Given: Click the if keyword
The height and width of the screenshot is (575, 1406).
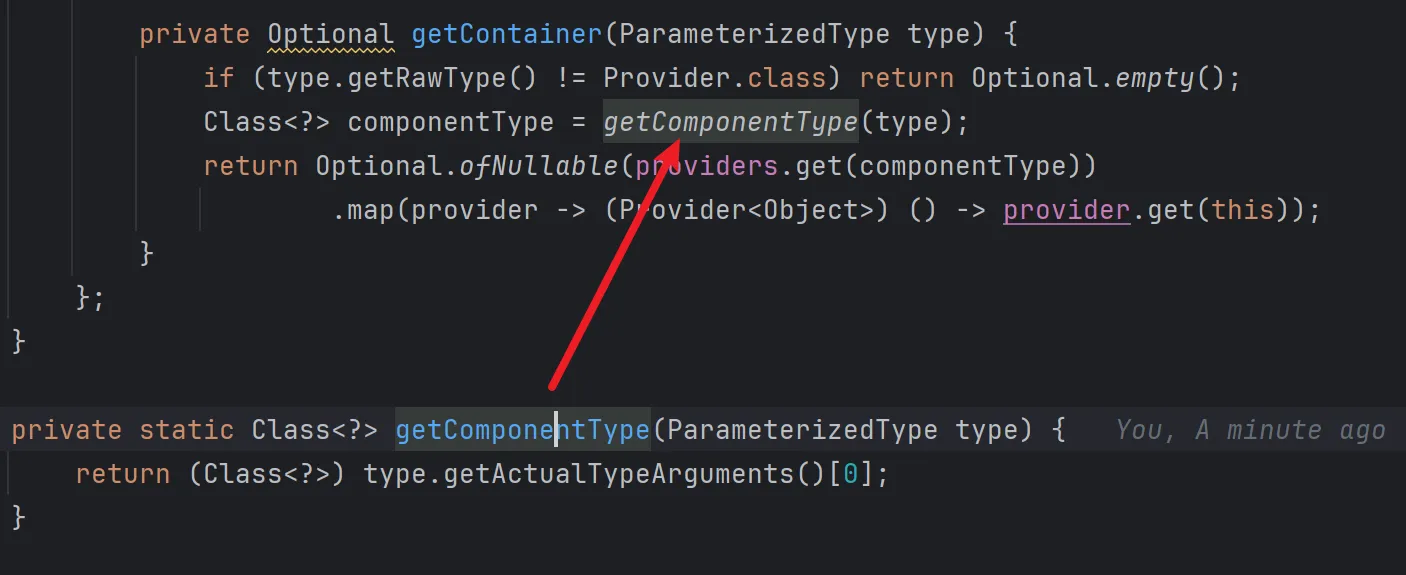Looking at the screenshot, I should 218,78.
